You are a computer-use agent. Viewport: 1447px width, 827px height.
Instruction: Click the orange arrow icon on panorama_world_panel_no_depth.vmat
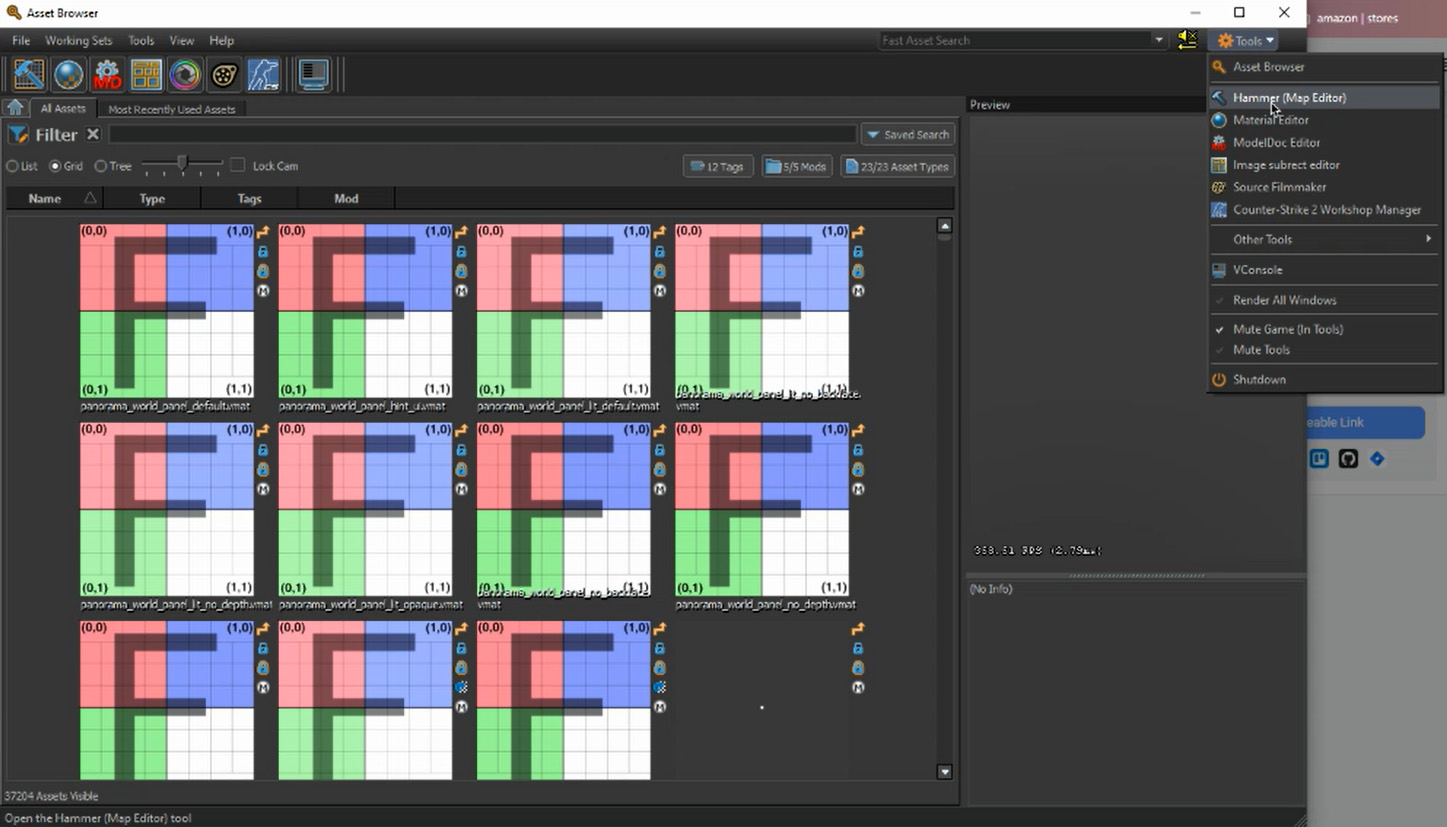pos(858,430)
